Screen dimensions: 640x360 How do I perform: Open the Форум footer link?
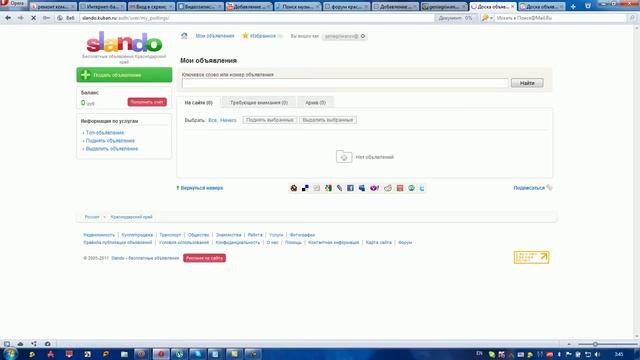(x=405, y=242)
